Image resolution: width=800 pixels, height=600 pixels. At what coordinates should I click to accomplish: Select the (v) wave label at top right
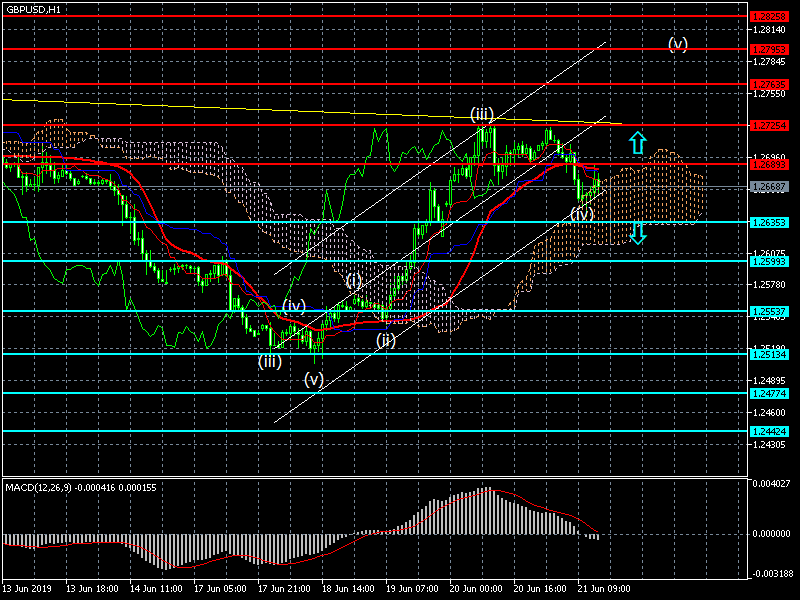point(678,44)
